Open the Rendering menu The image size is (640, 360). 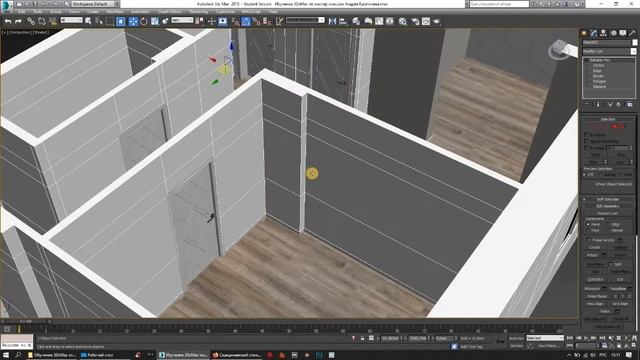click(199, 12)
